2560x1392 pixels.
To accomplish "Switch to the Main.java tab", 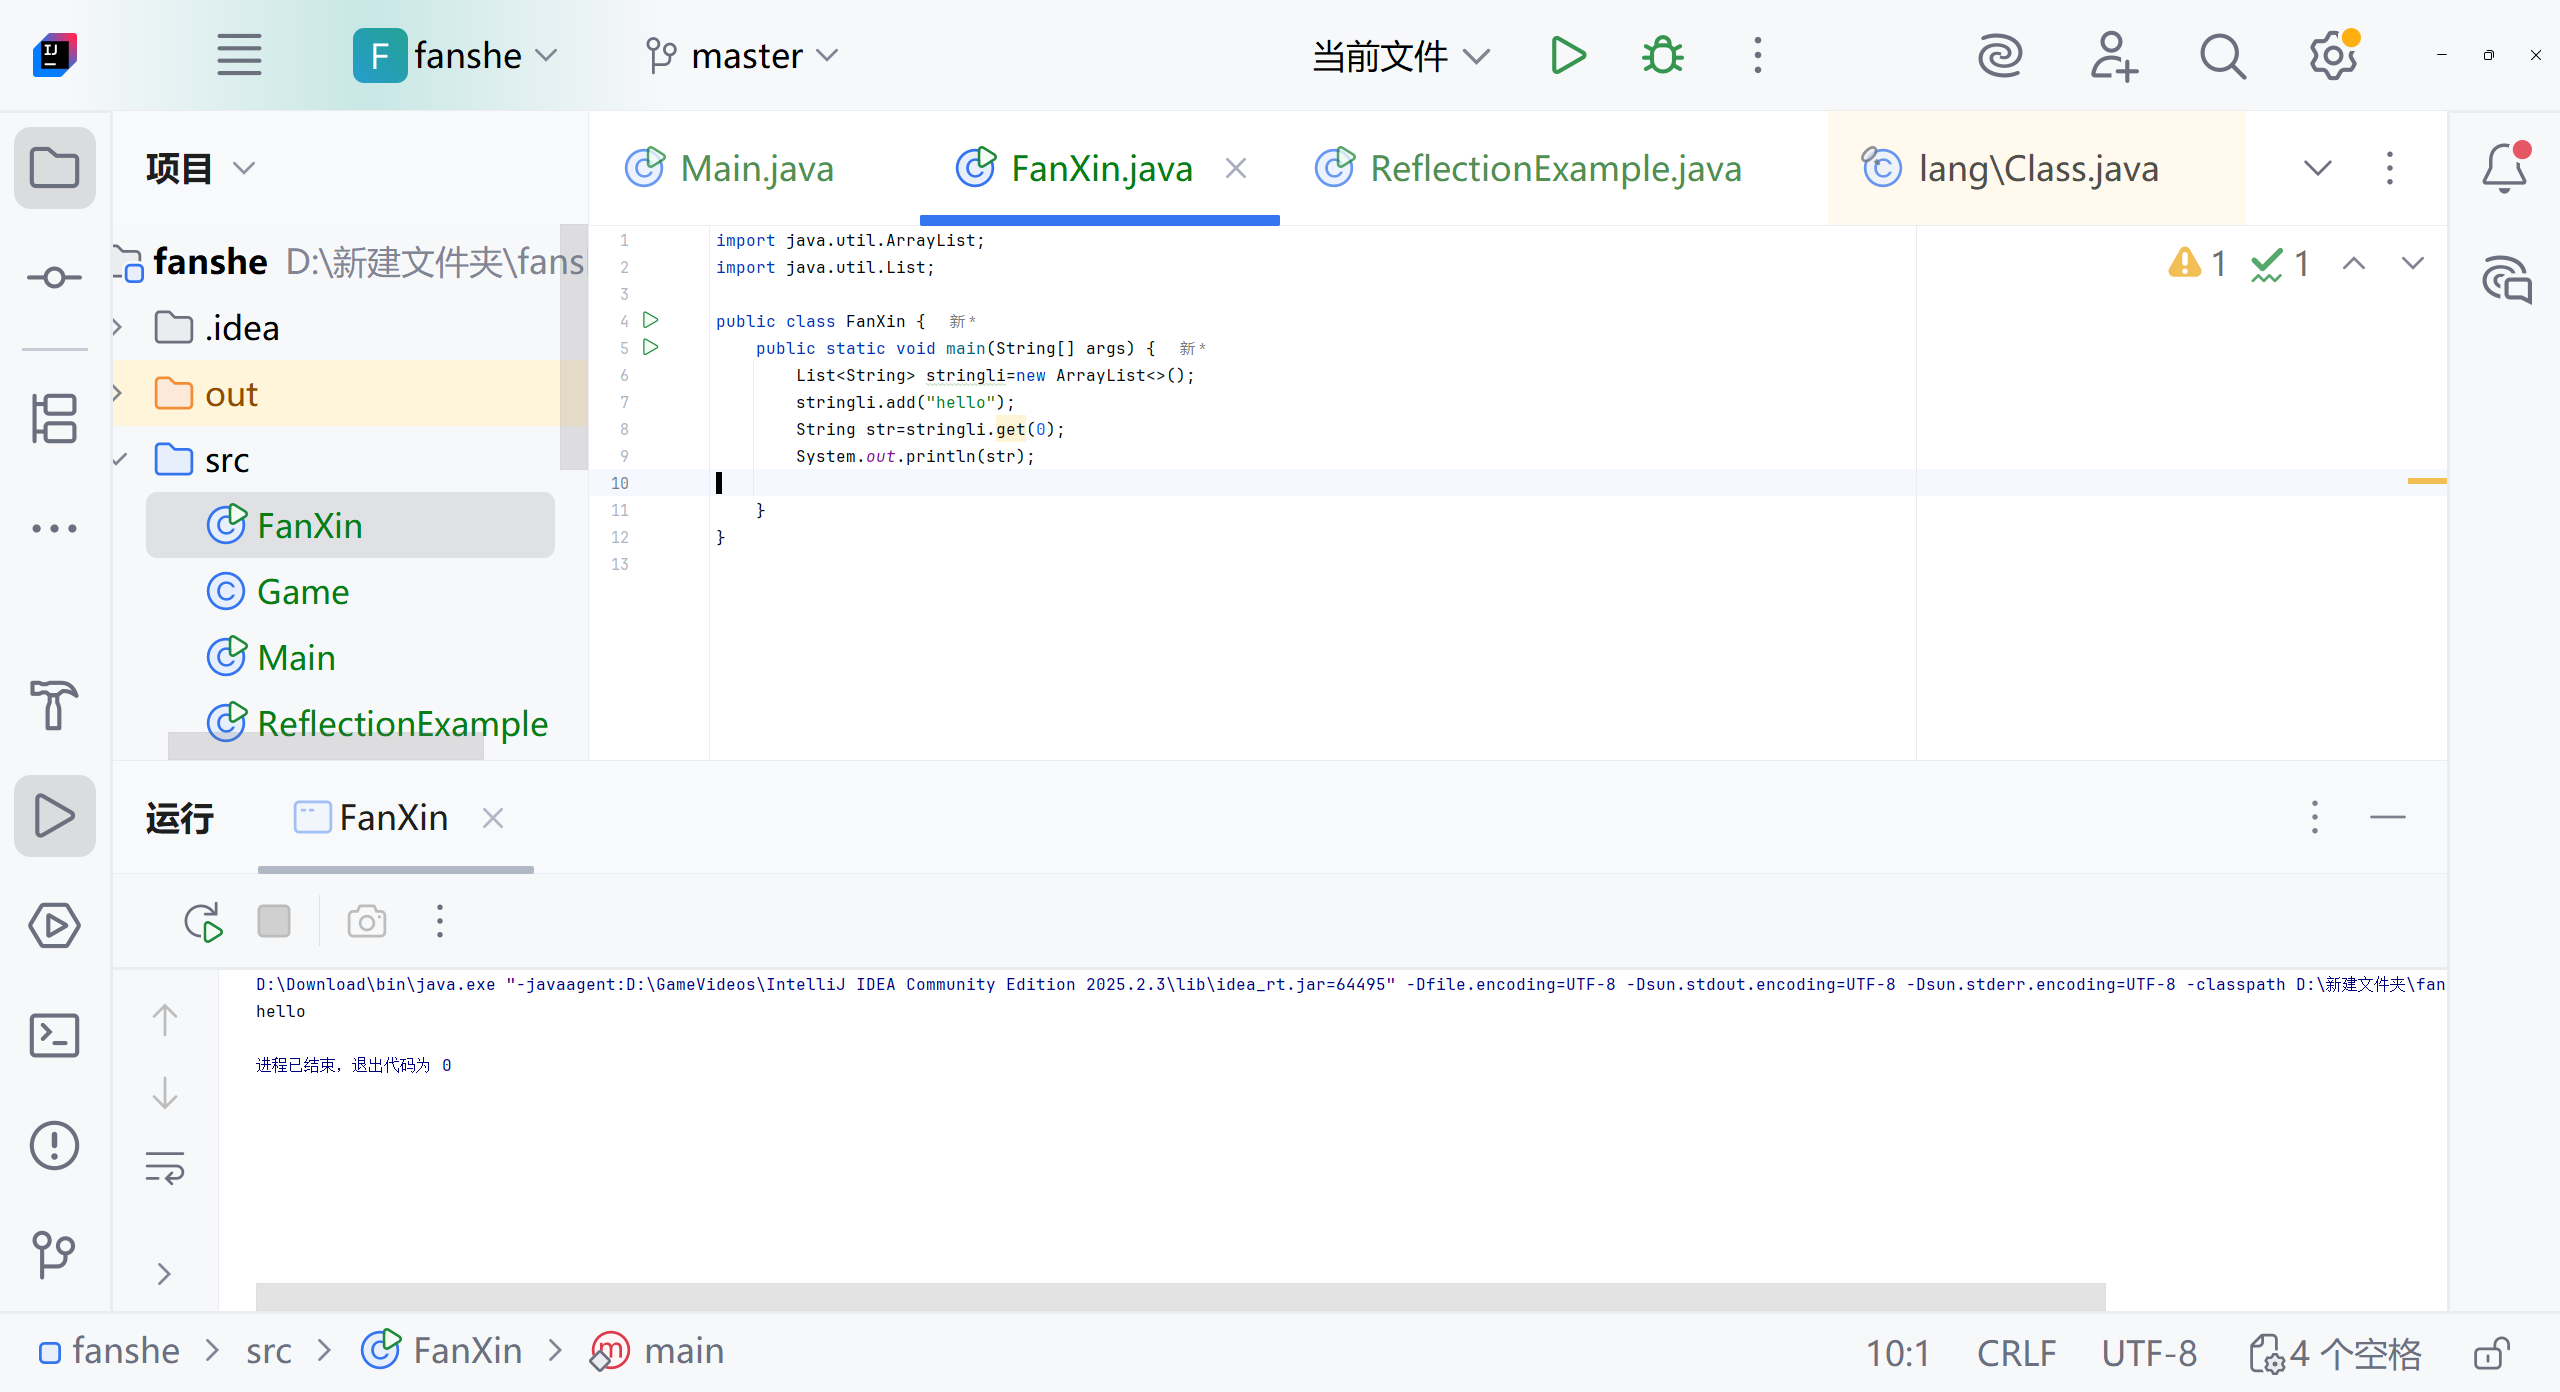I will (756, 168).
